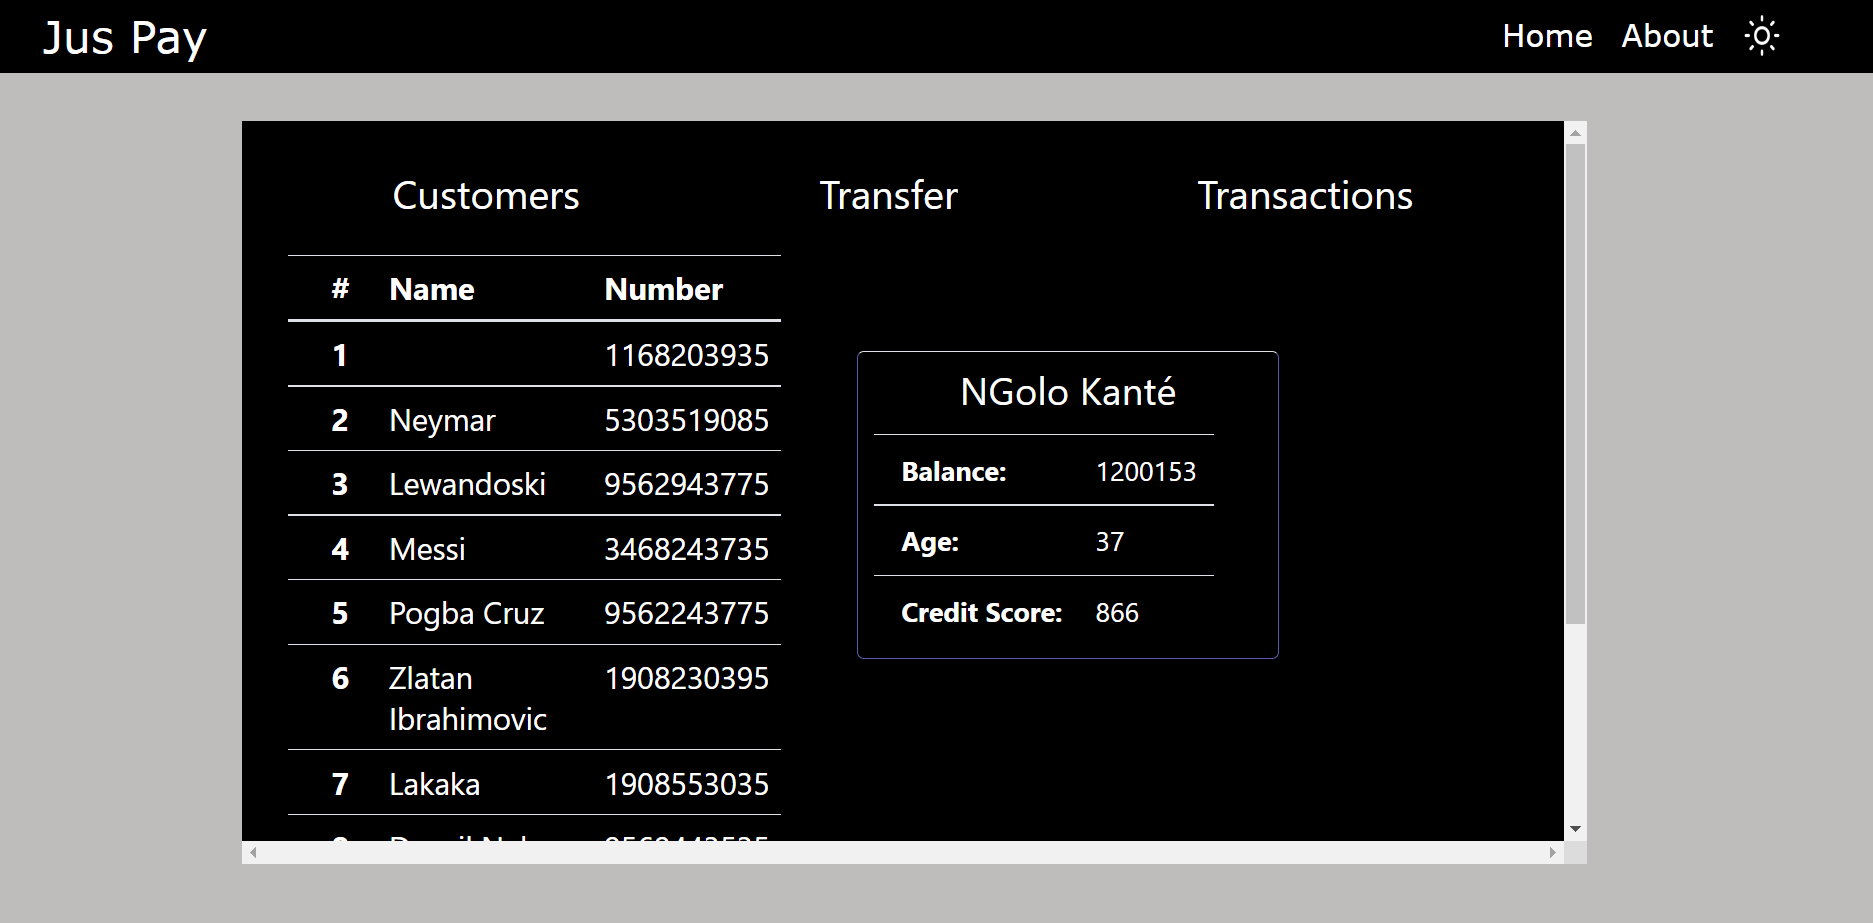Screen dimensions: 1873x923
Task: Click the vertical scrollbar down arrow
Action: 1575,829
